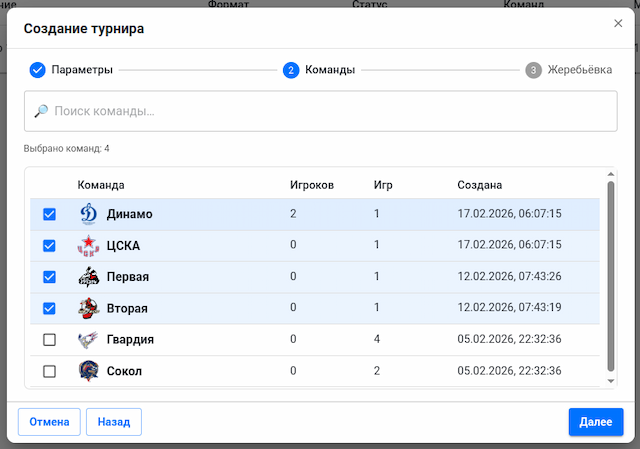Close the tournament creation dialog
This screenshot has width=640, height=449.
tap(617, 23)
